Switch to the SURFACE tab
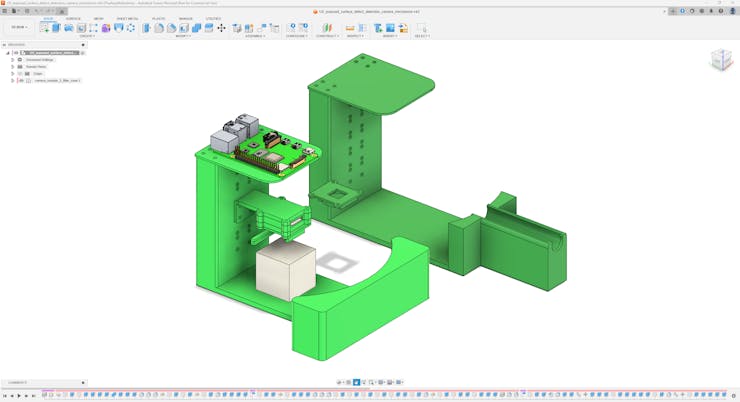 point(73,19)
